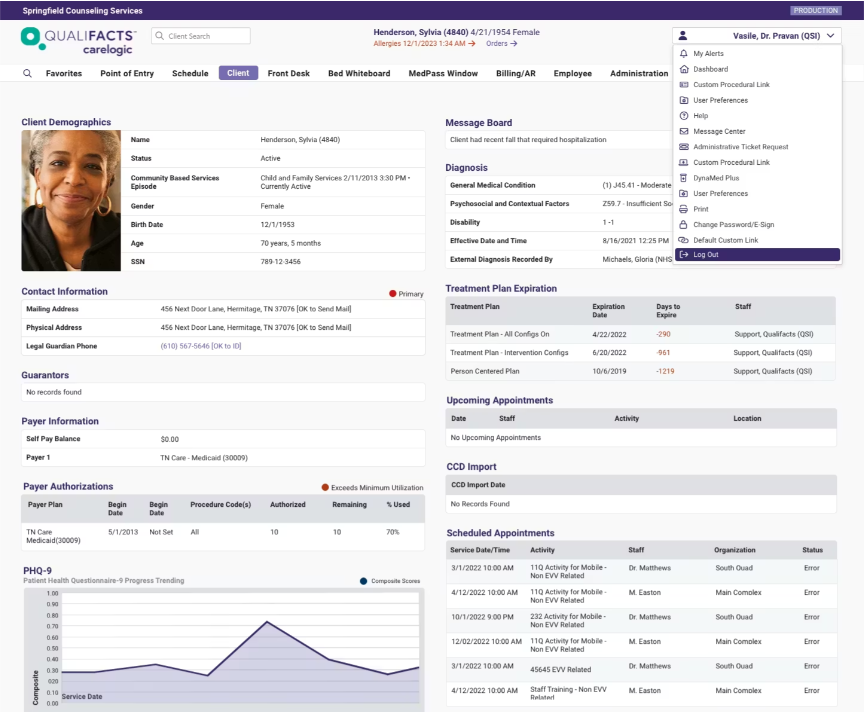Select the Administrative Ticket Request icon
This screenshot has height=712, width=864.
coord(683,147)
